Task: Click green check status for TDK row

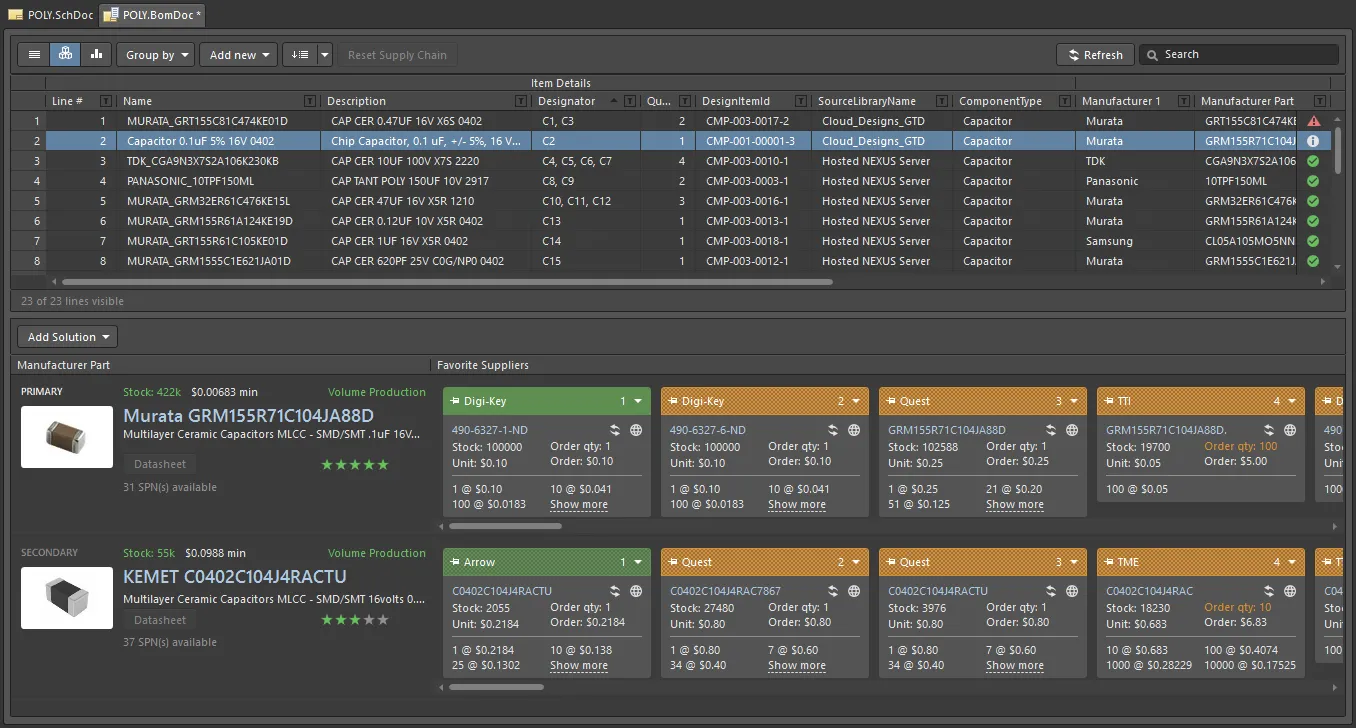Action: pyautogui.click(x=1313, y=161)
